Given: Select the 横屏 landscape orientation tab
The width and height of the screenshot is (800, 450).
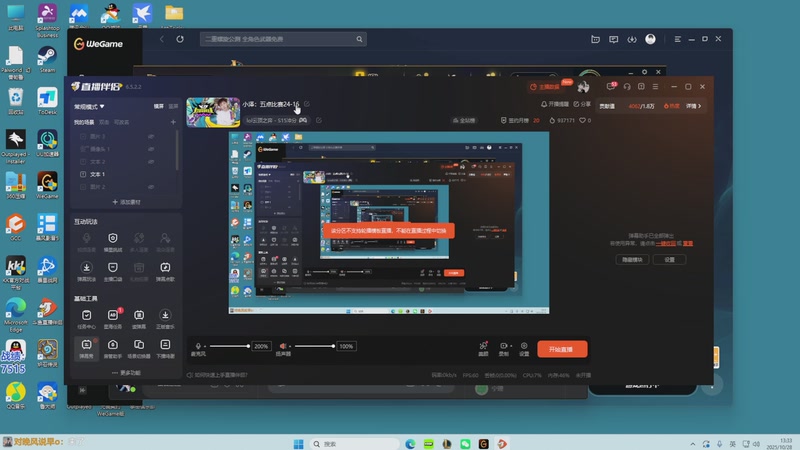Looking at the screenshot, I should pyautogui.click(x=159, y=107).
